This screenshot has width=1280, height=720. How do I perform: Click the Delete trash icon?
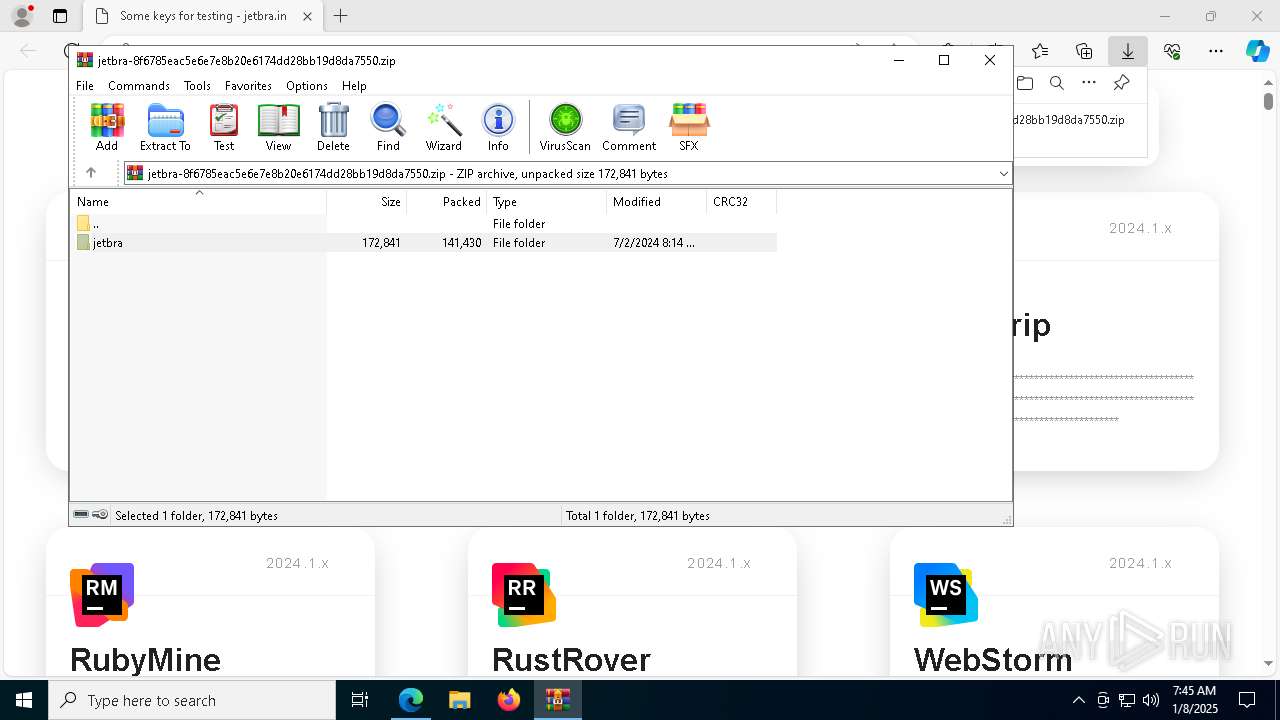coord(333,128)
